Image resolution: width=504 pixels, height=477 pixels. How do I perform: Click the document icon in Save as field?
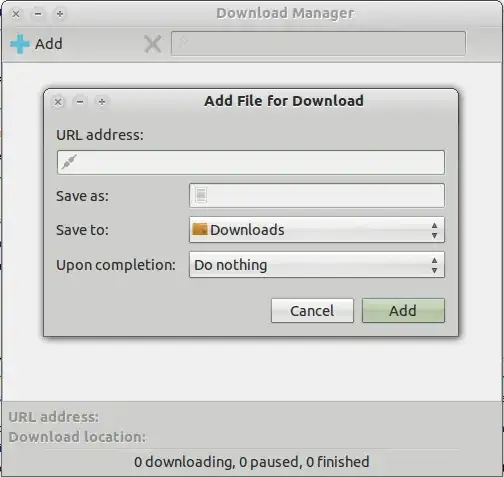coord(201,195)
